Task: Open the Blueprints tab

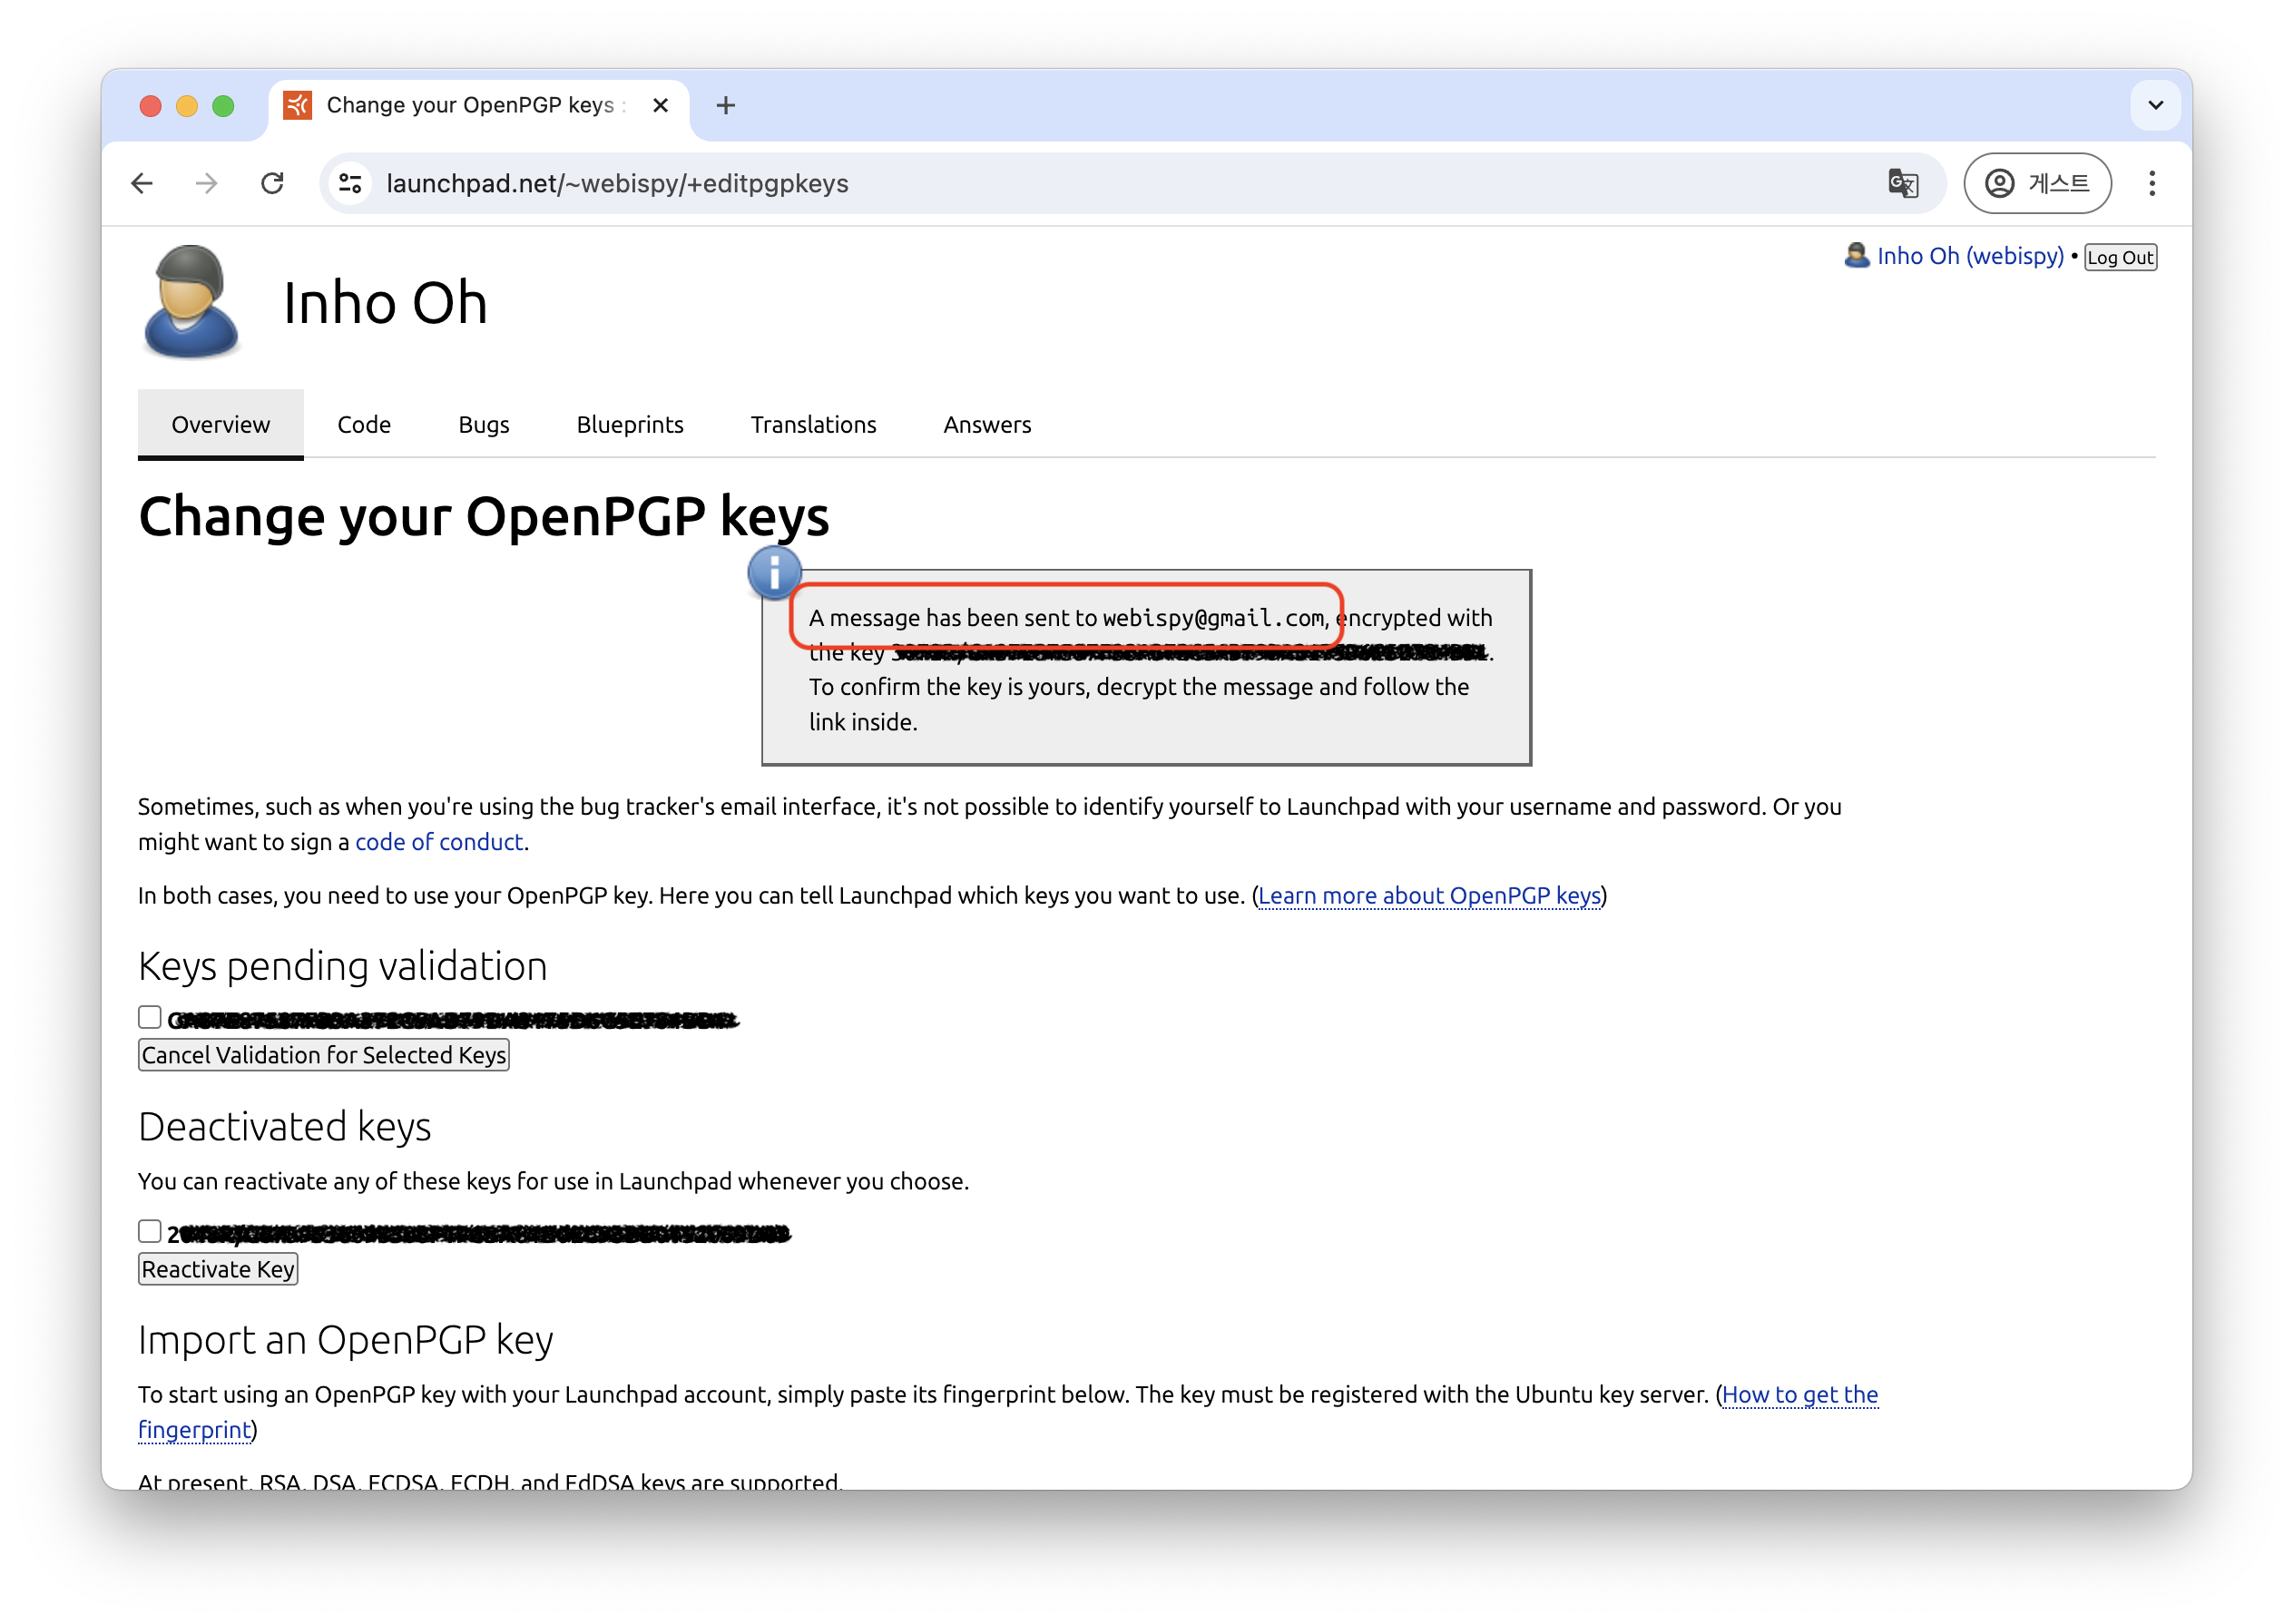Action: [629, 424]
